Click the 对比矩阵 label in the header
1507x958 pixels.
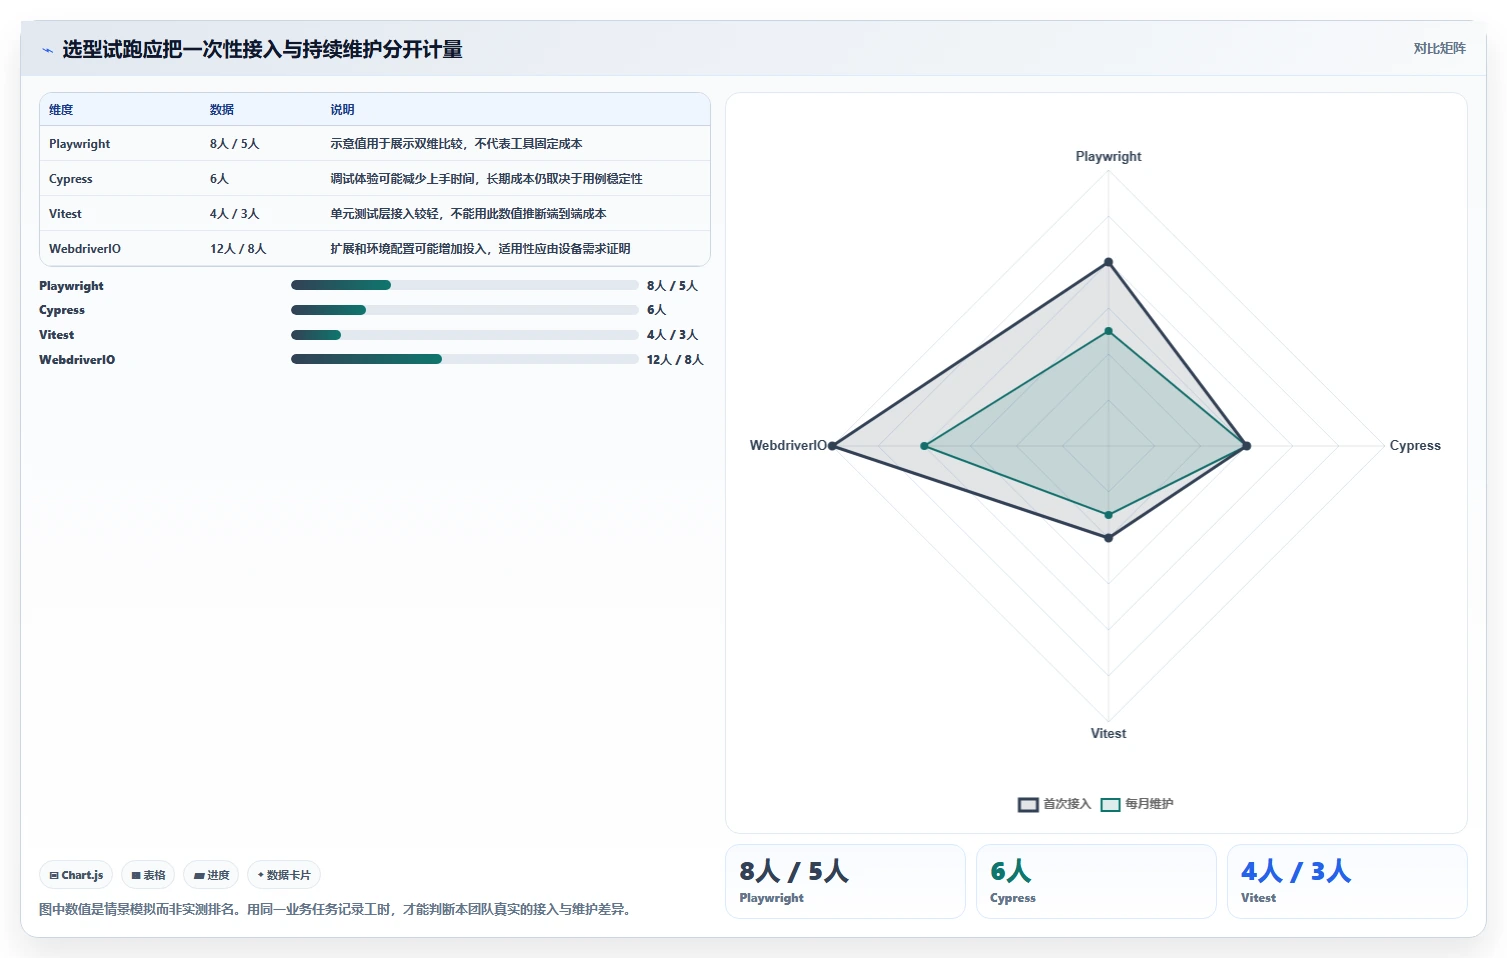point(1439,48)
